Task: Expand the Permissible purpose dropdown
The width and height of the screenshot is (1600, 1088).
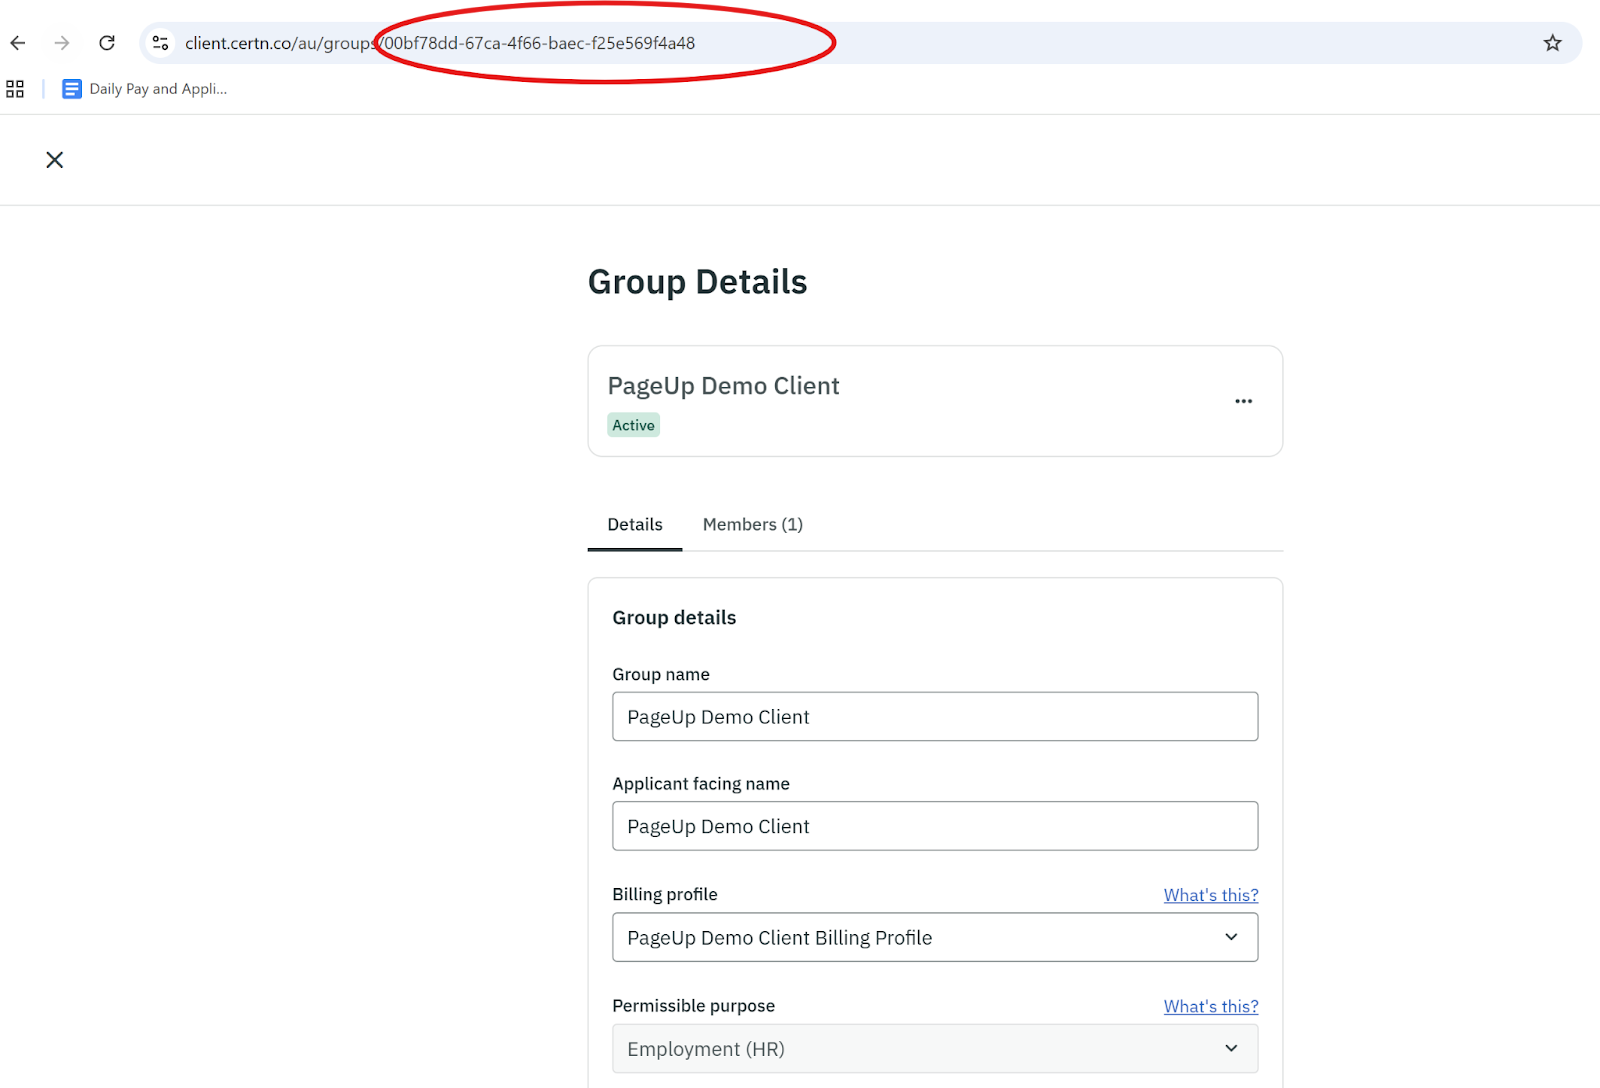Action: click(x=934, y=1049)
